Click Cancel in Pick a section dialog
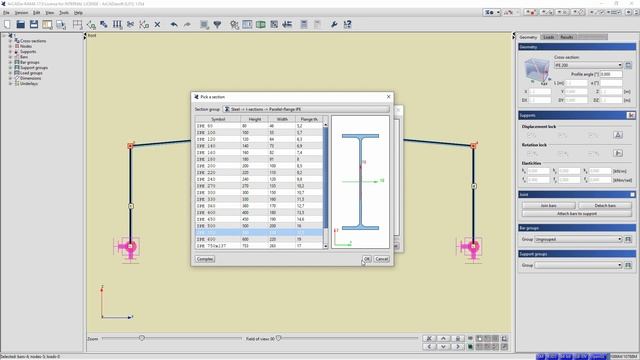The image size is (640, 360). (382, 259)
